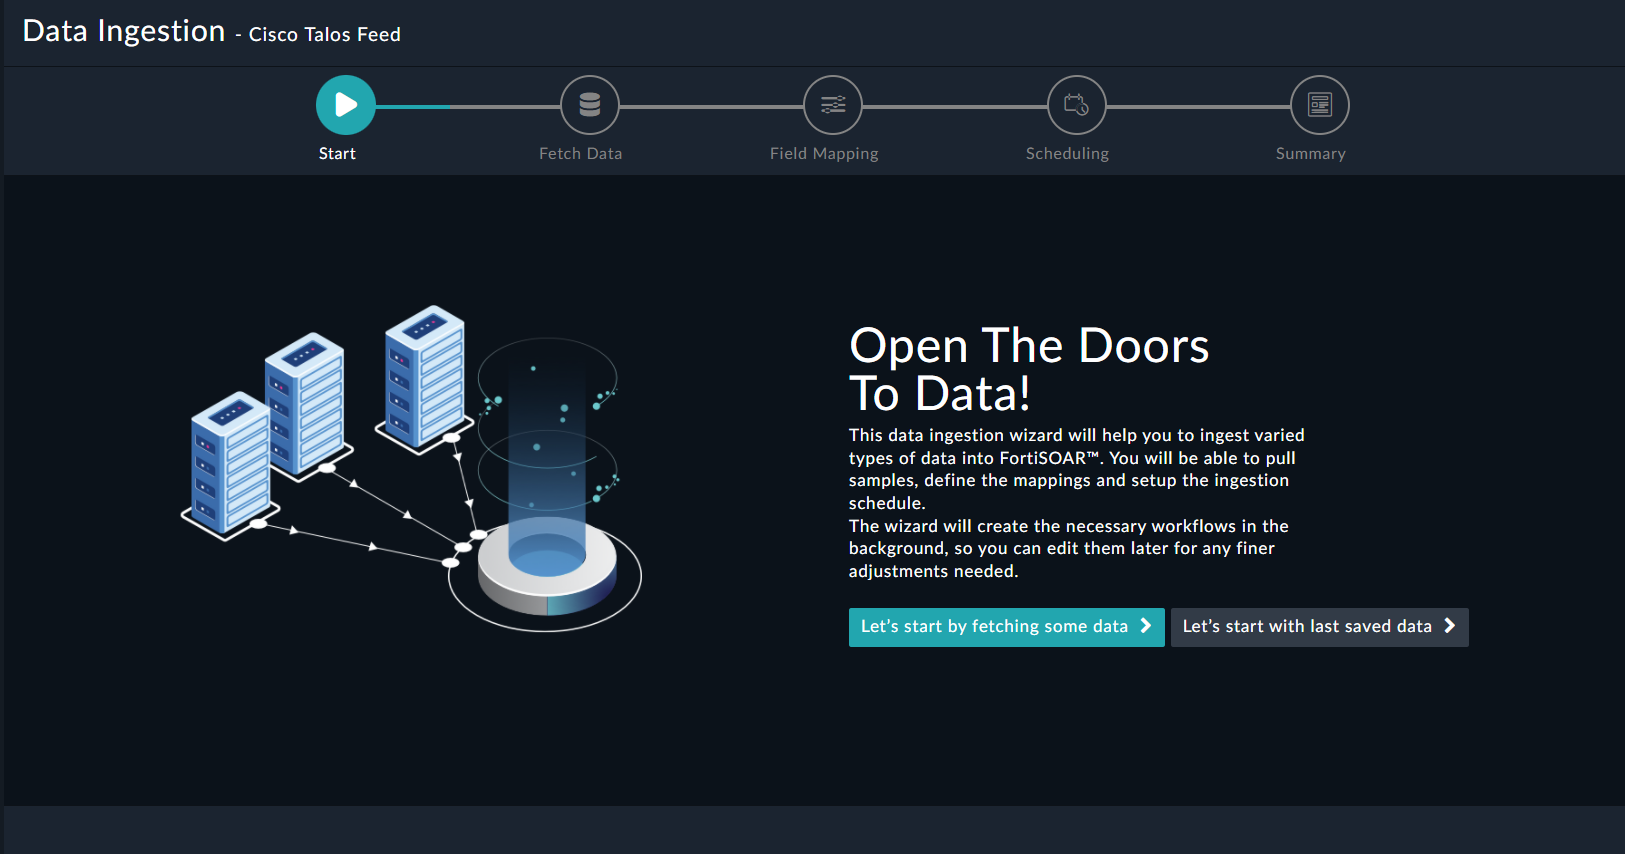Jump to the Summary document icon
The width and height of the screenshot is (1625, 854).
click(1320, 105)
